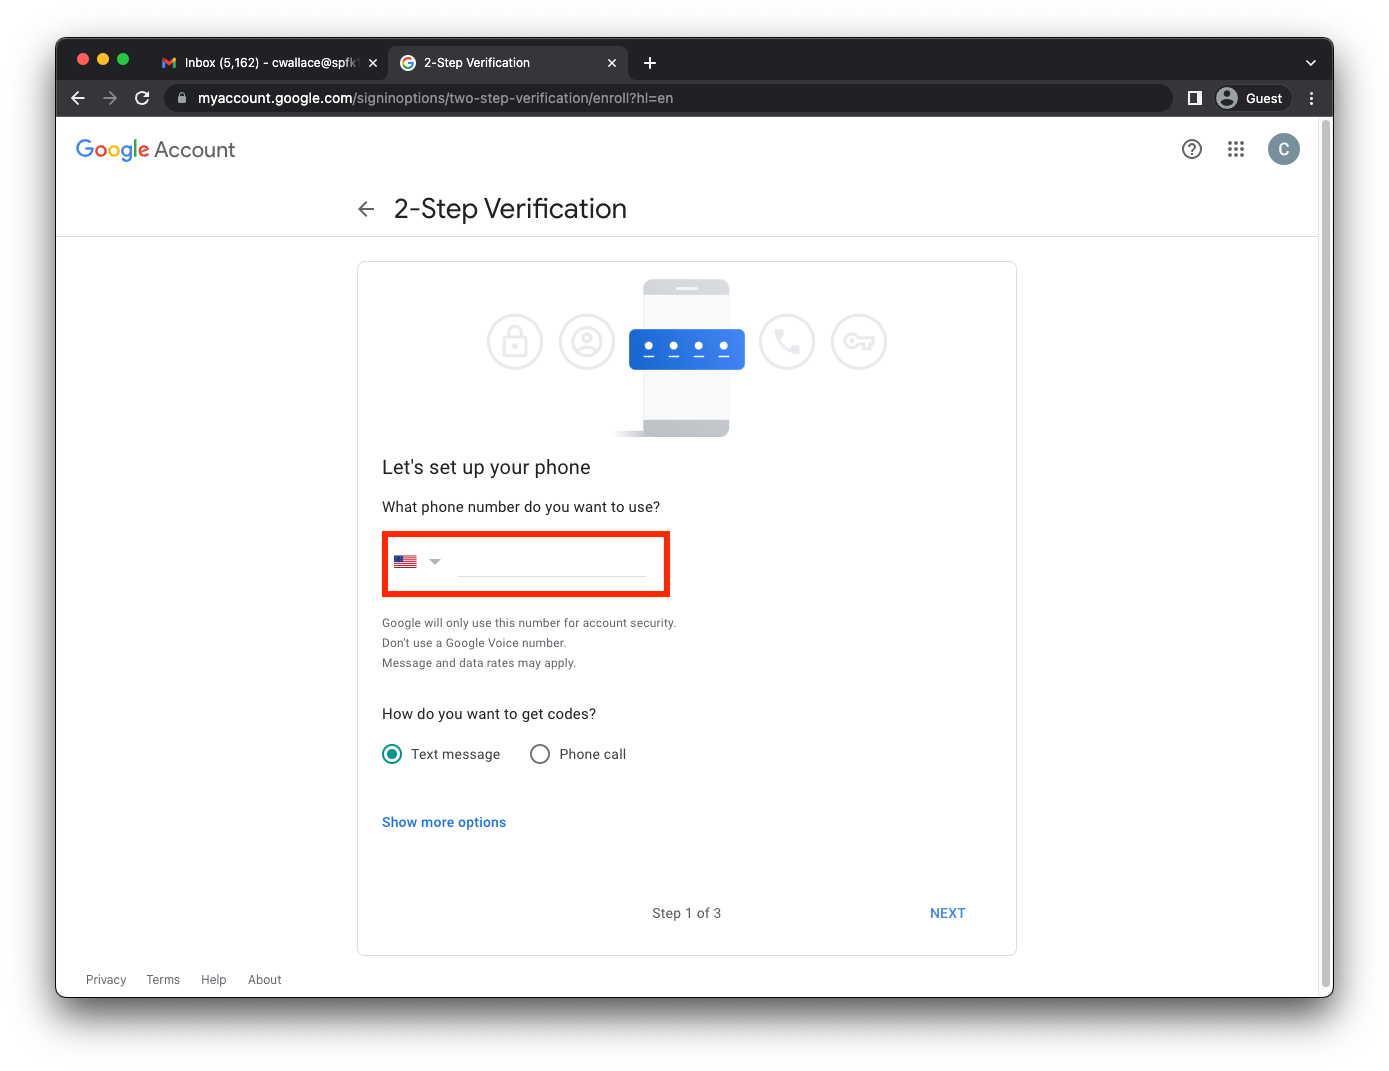Open the Help question mark icon

tap(1191, 149)
